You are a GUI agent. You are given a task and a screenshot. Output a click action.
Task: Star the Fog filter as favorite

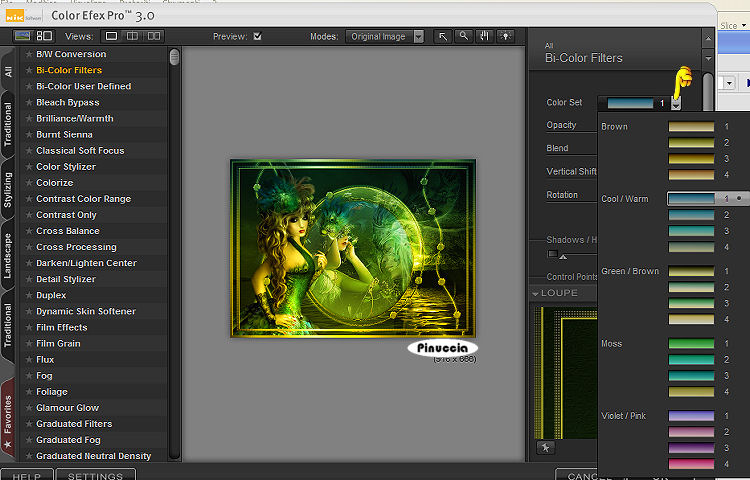coord(29,375)
